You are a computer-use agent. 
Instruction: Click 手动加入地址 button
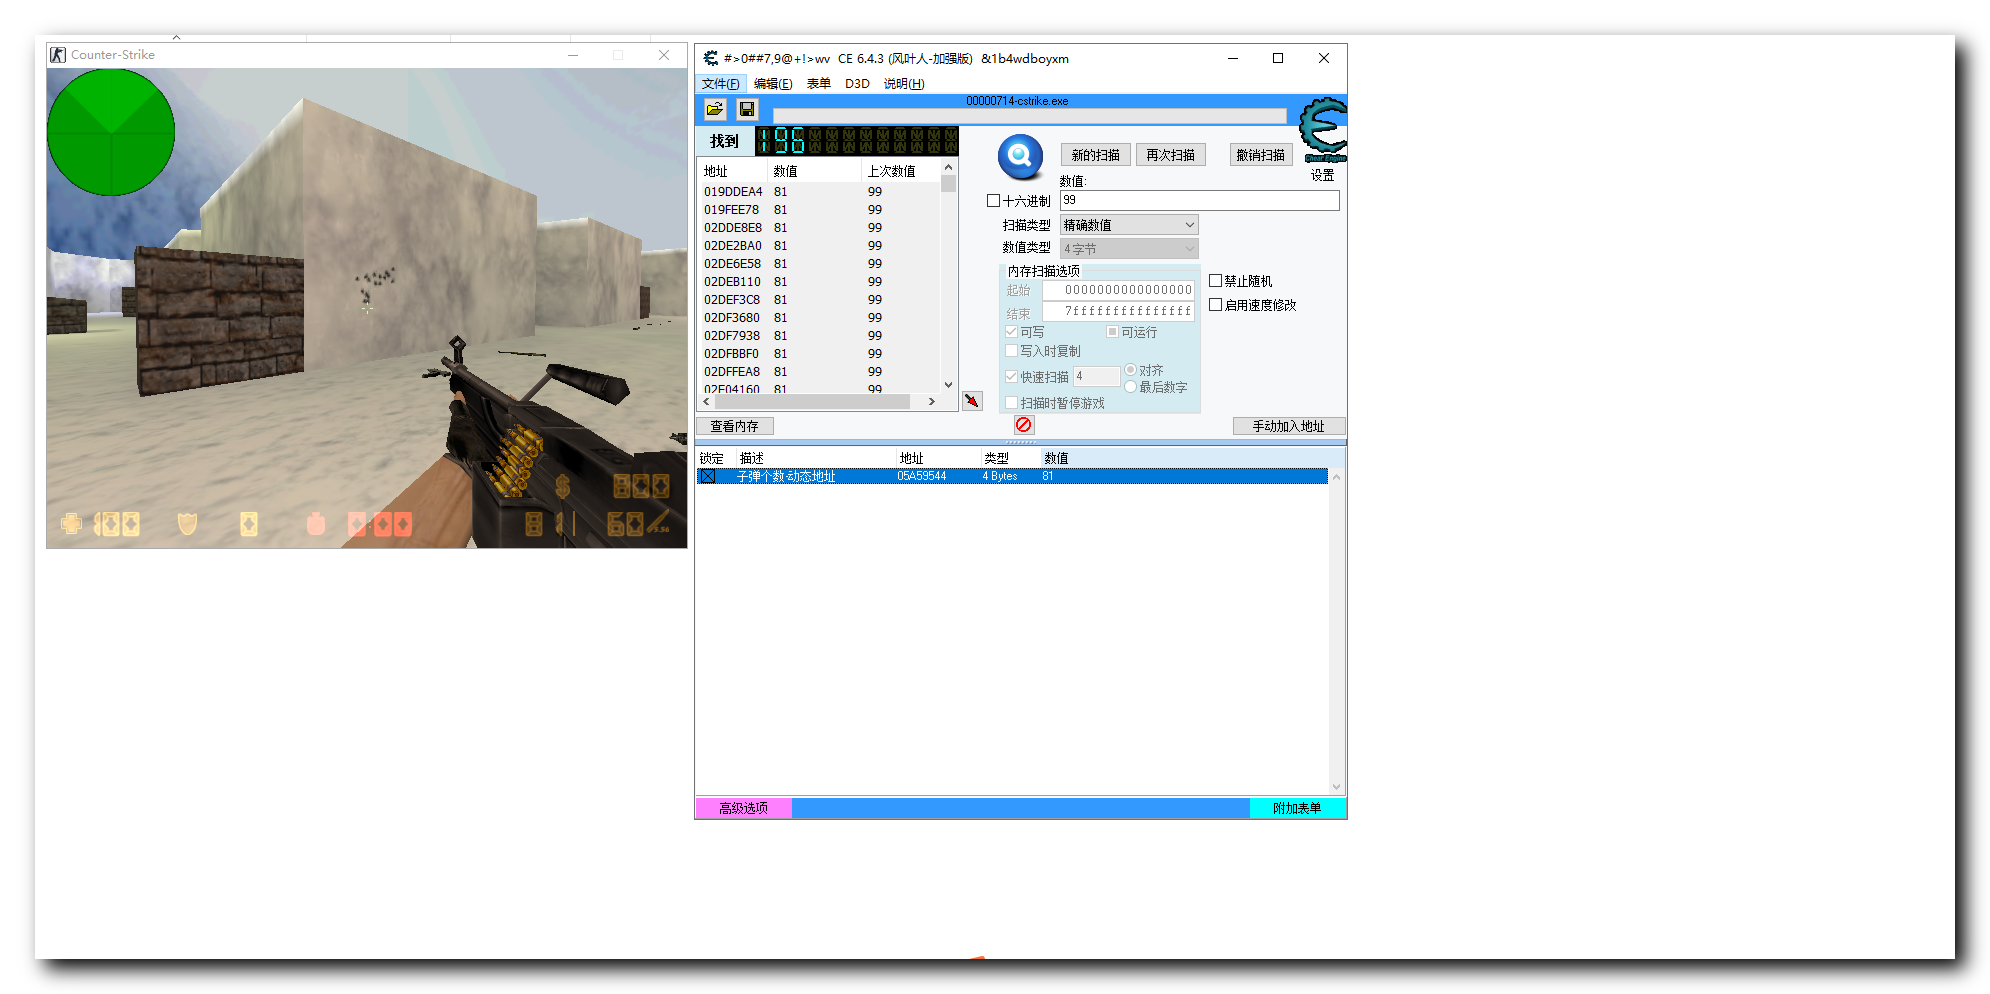click(x=1289, y=426)
